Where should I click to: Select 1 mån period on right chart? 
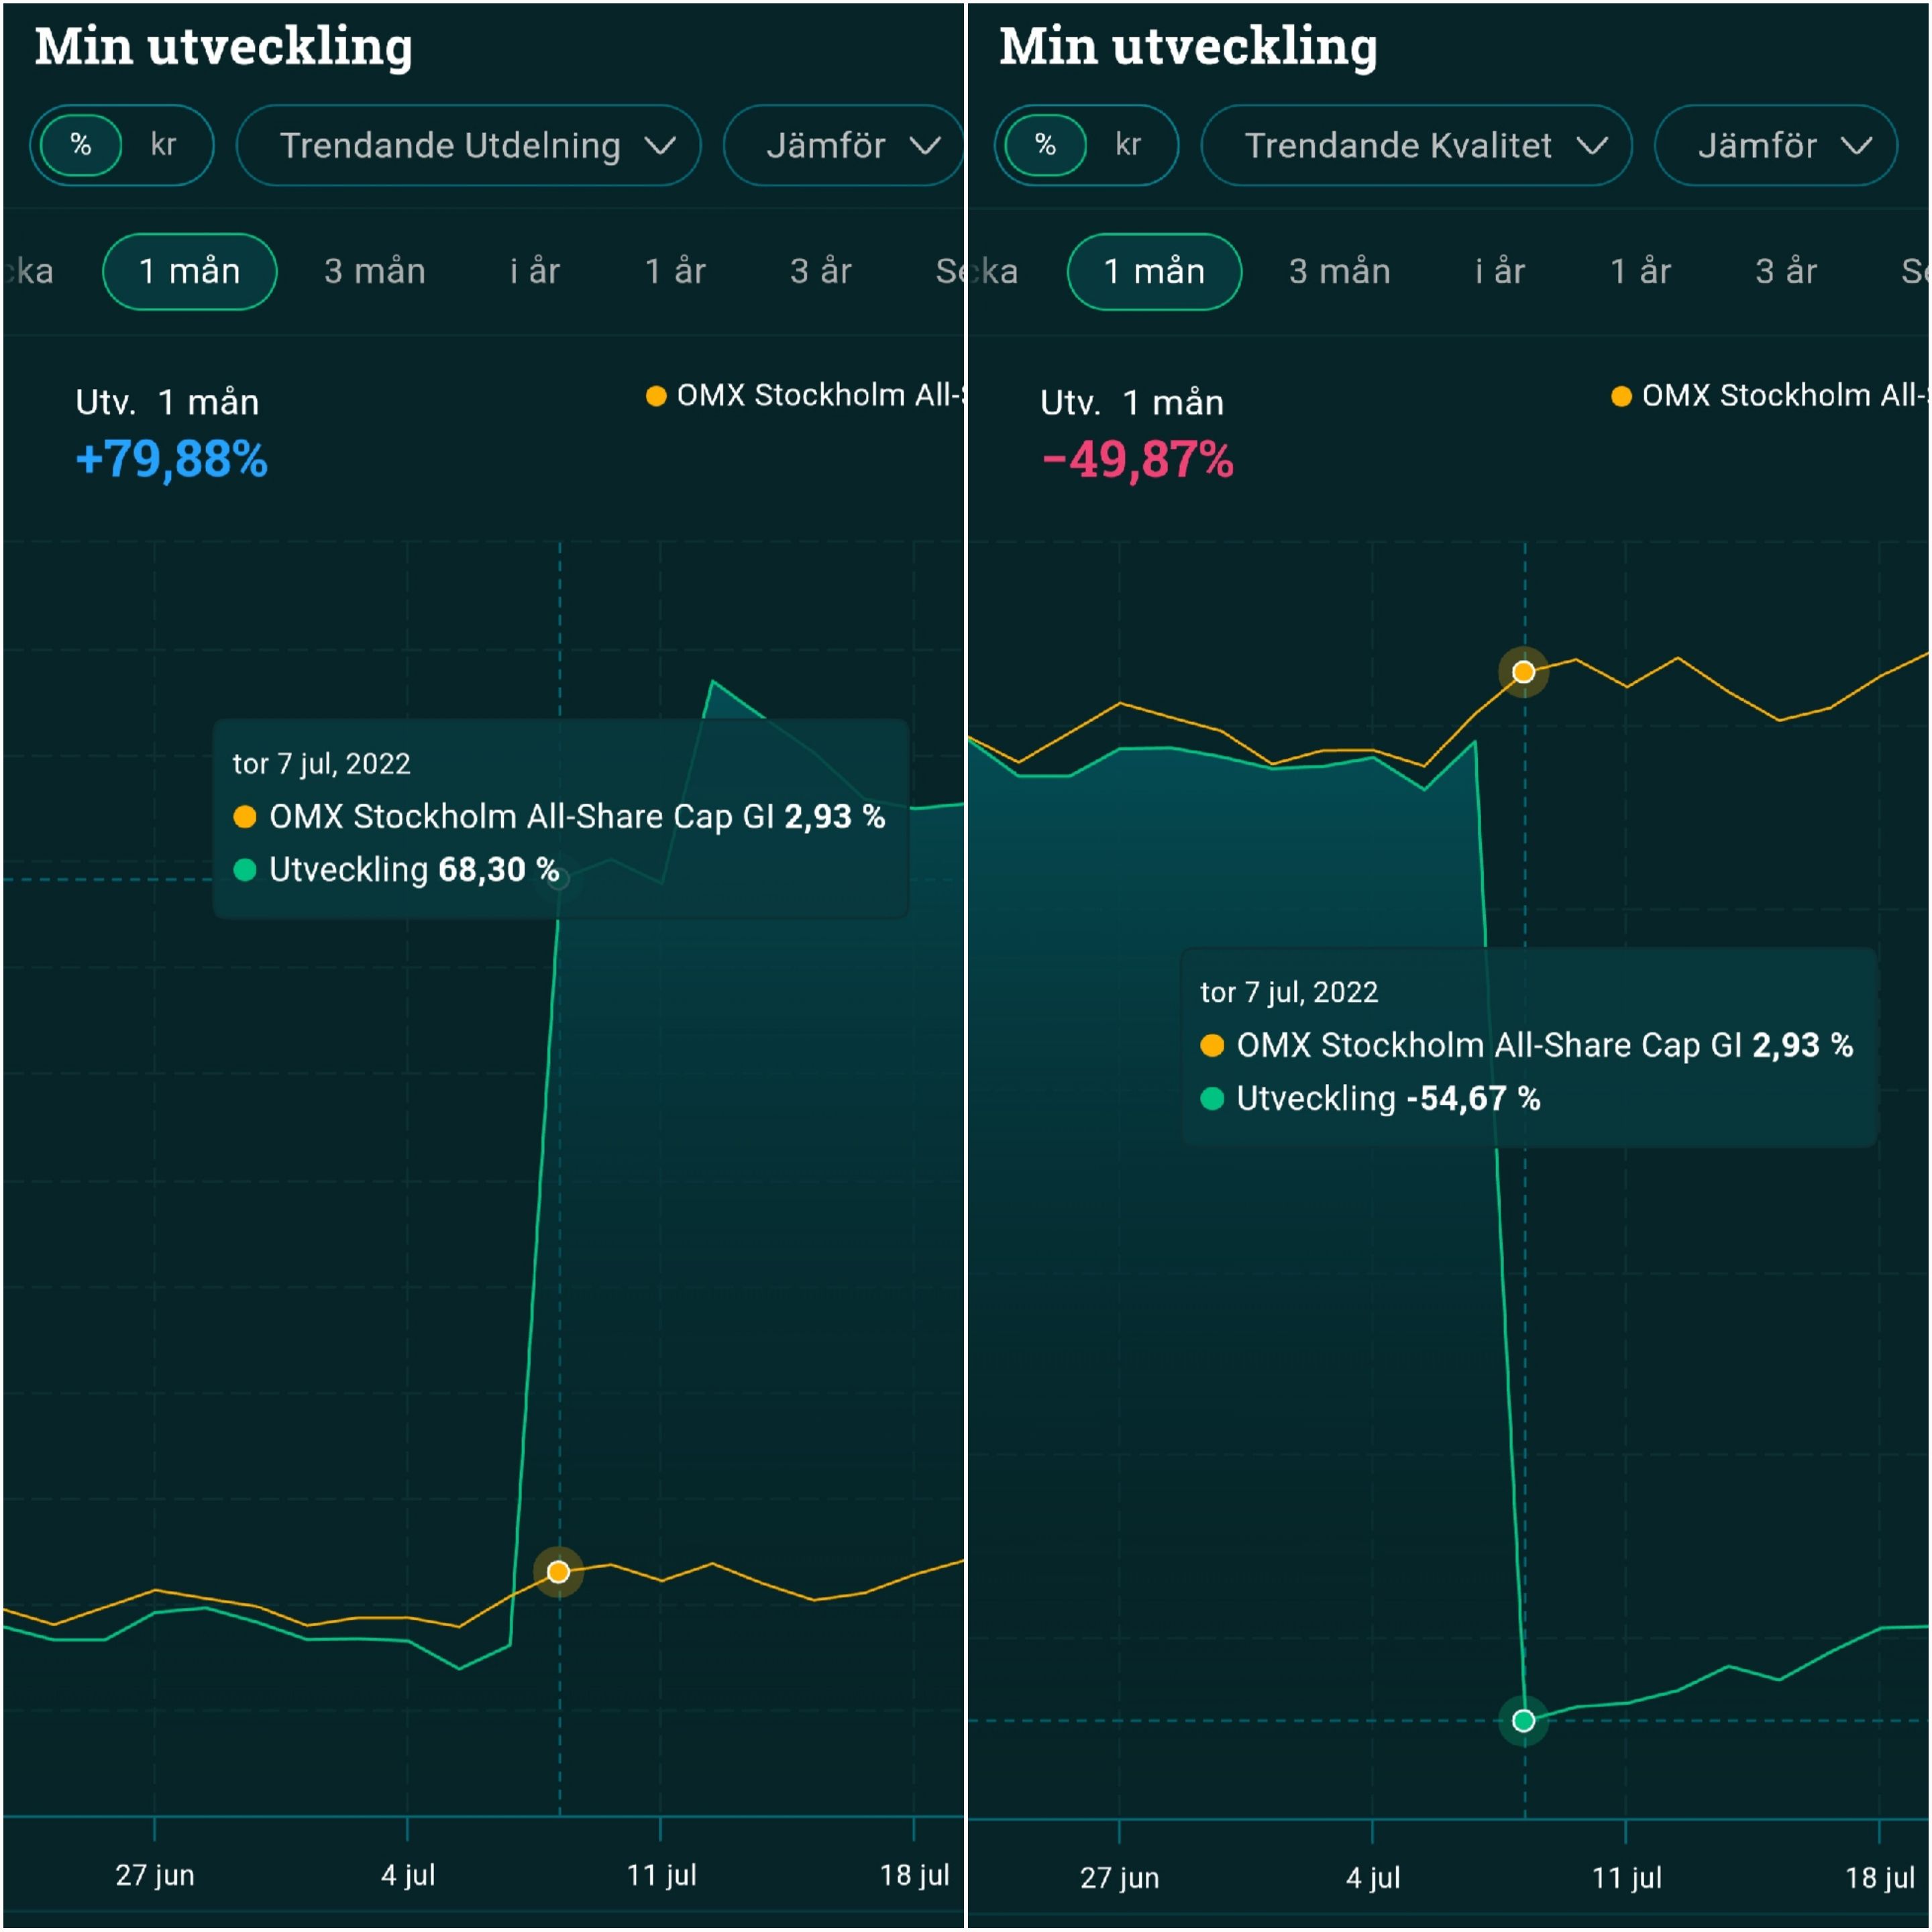[x=1154, y=271]
